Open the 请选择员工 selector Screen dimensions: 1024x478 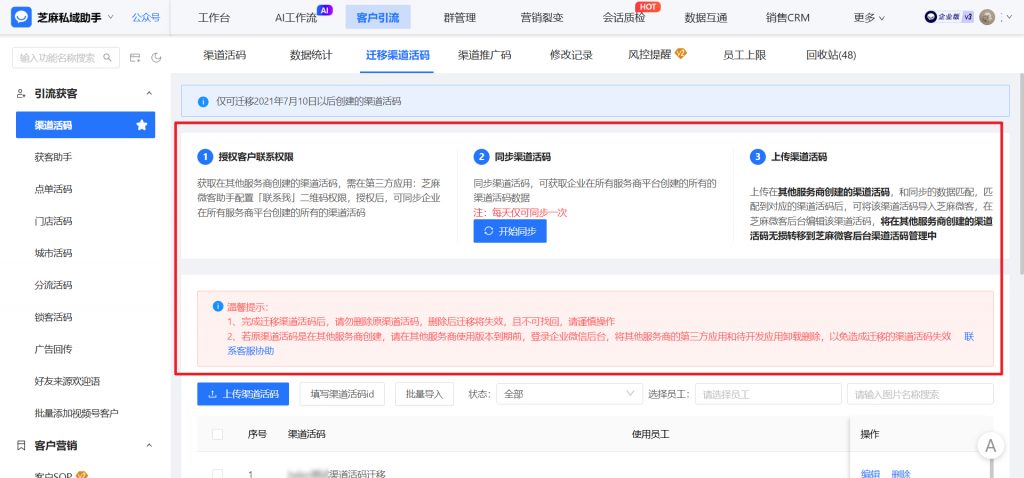click(768, 394)
